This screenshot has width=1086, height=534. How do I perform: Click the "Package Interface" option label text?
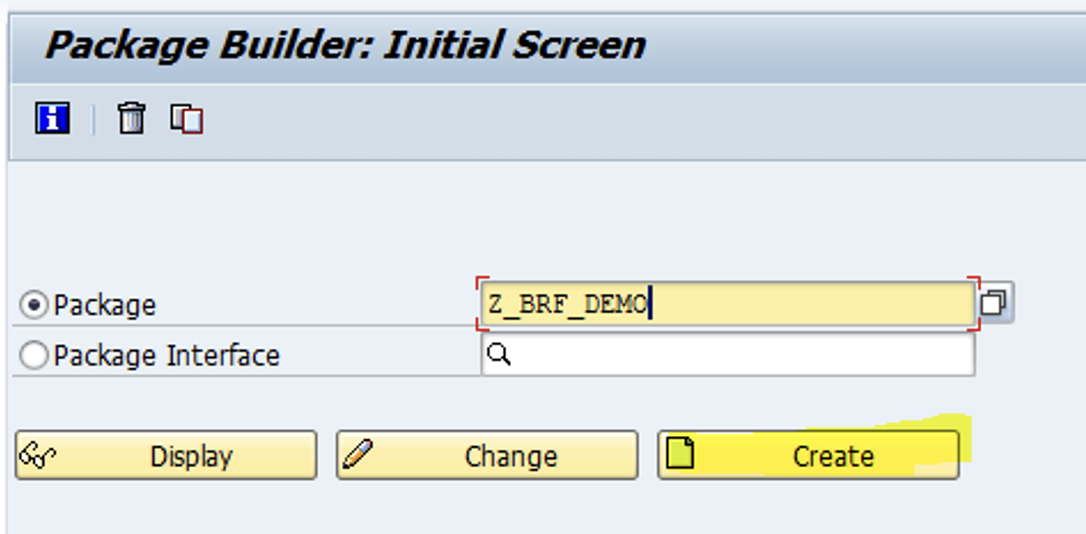pyautogui.click(x=166, y=356)
